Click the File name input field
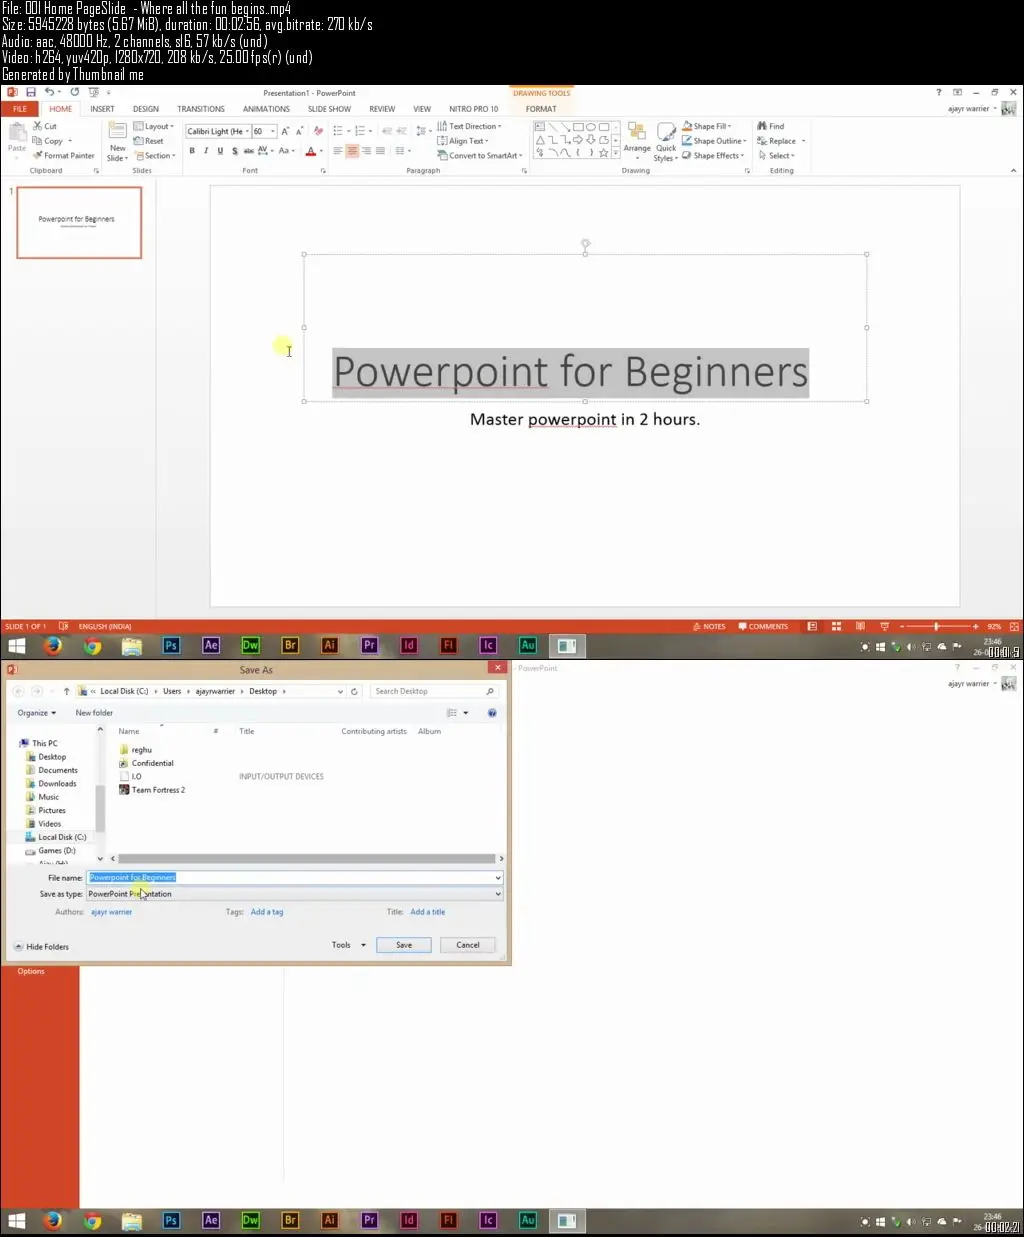Viewport: 1024px width, 1237px height. coord(294,877)
